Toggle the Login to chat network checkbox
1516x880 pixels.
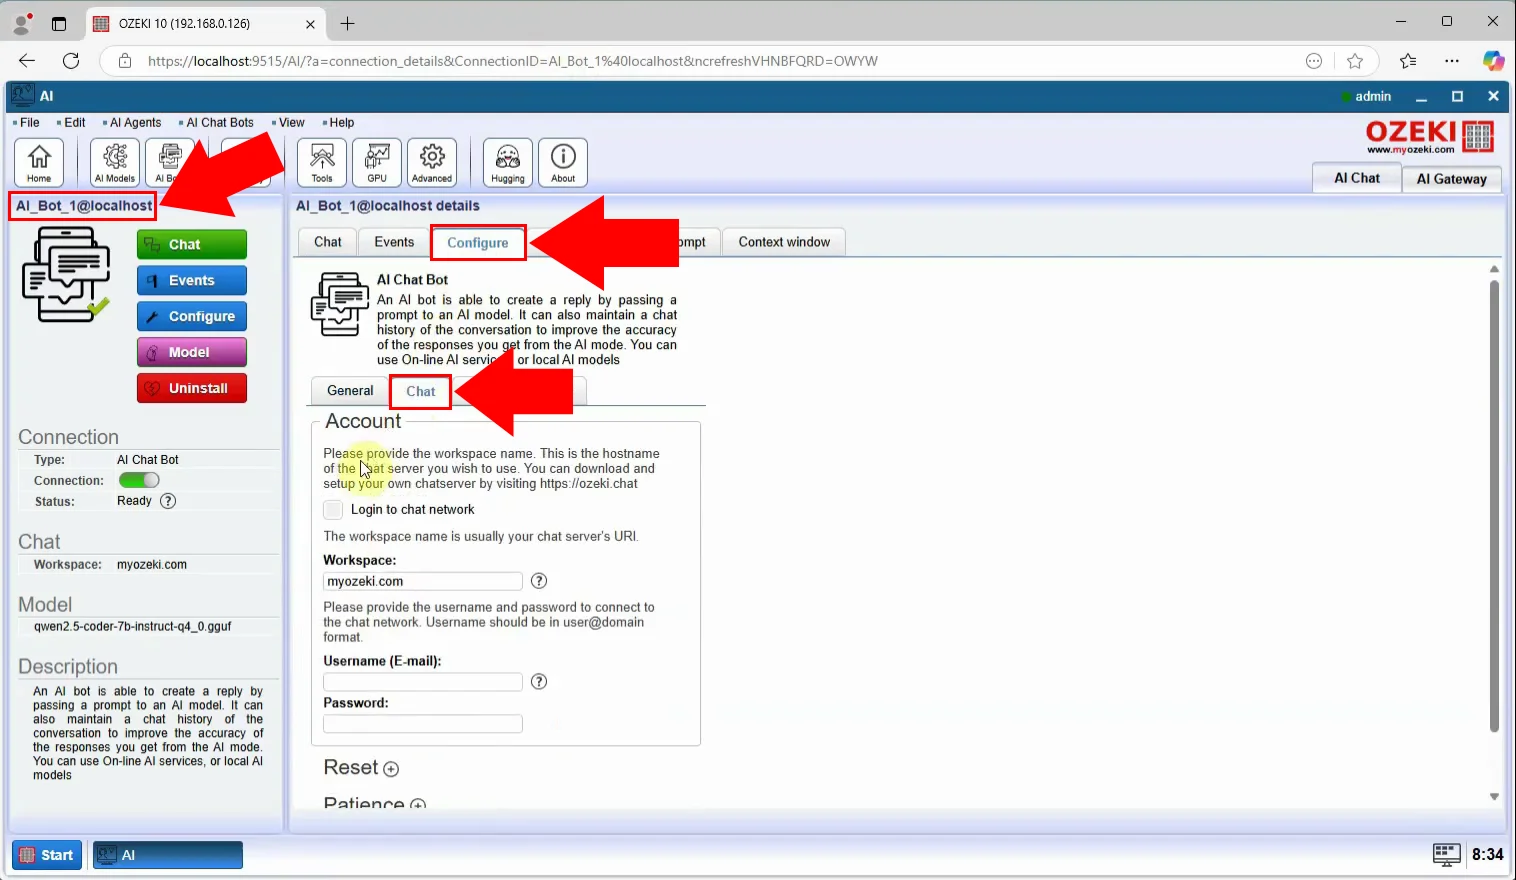point(333,510)
